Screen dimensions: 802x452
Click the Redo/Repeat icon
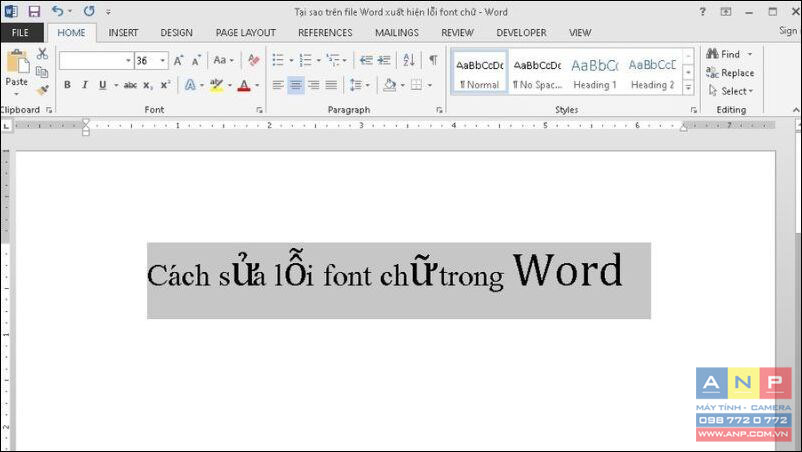point(89,11)
